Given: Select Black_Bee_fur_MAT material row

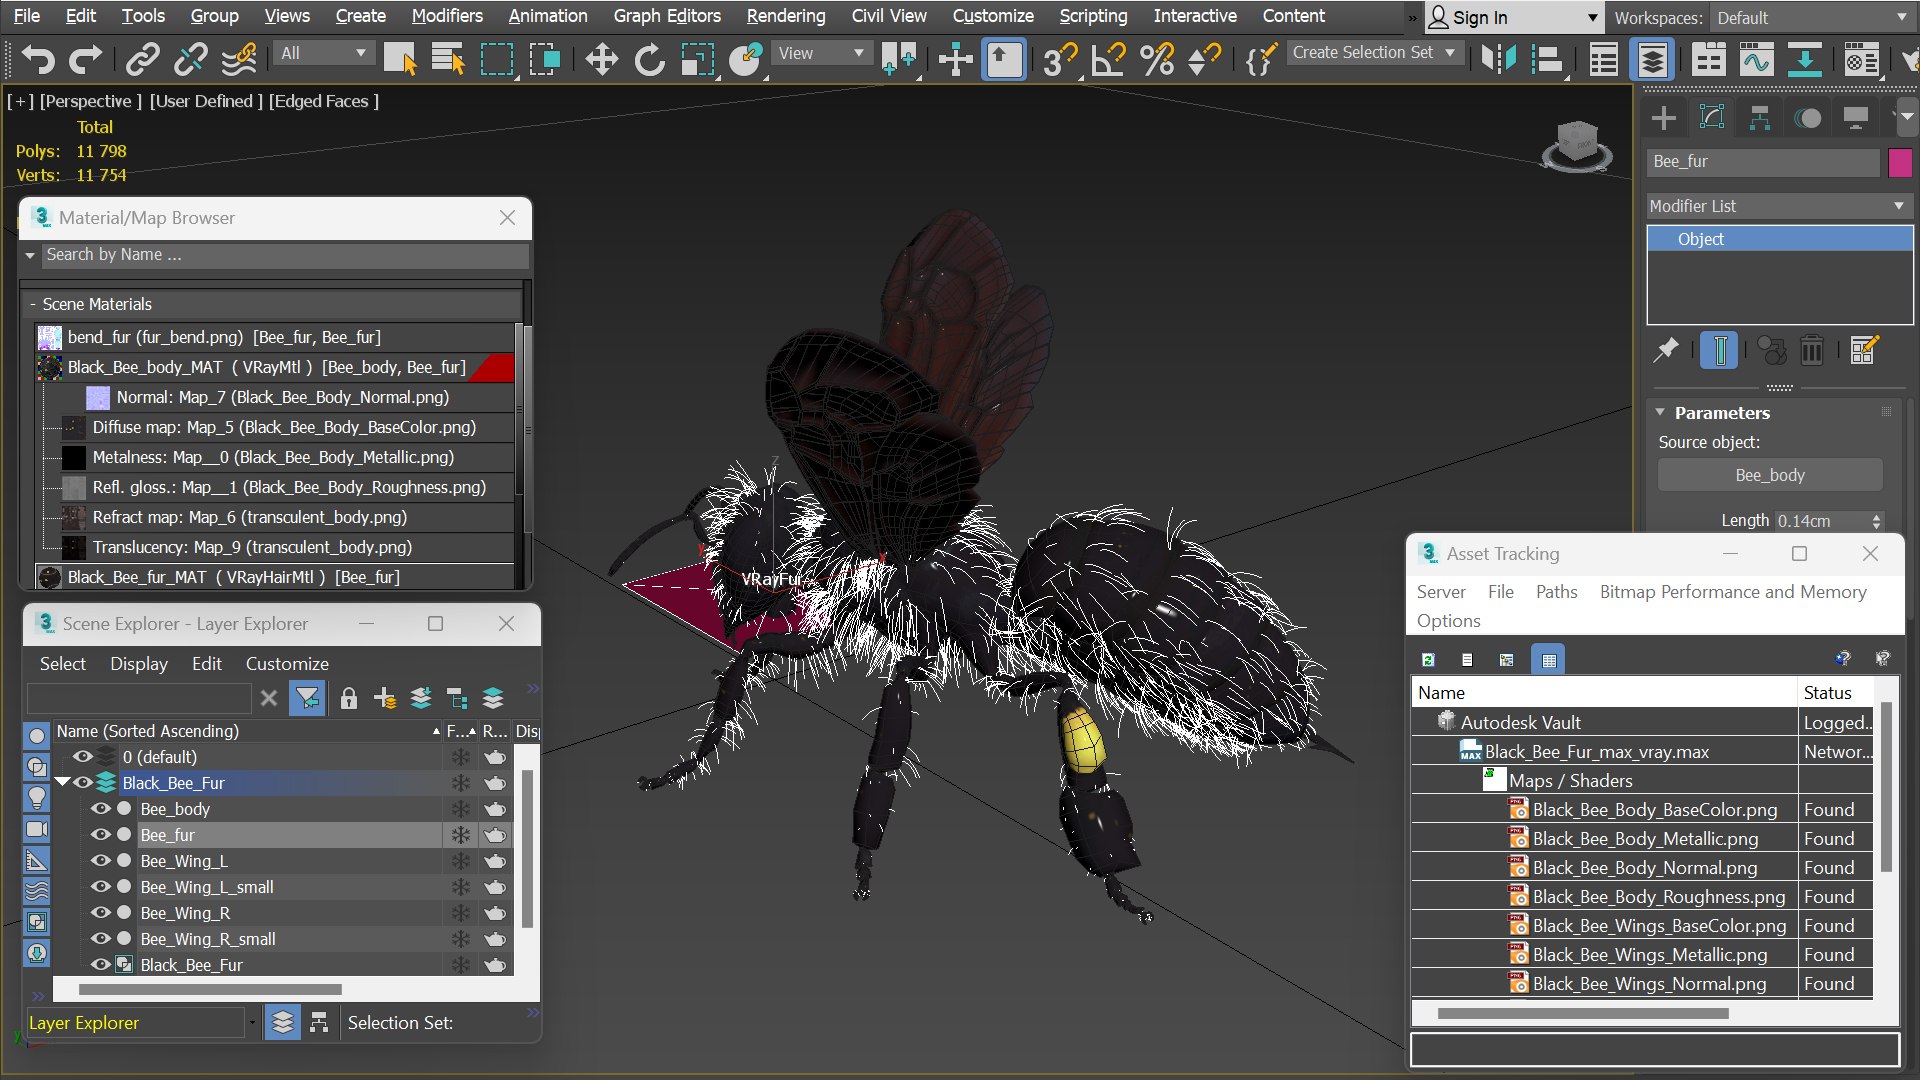Looking at the screenshot, I should [275, 577].
